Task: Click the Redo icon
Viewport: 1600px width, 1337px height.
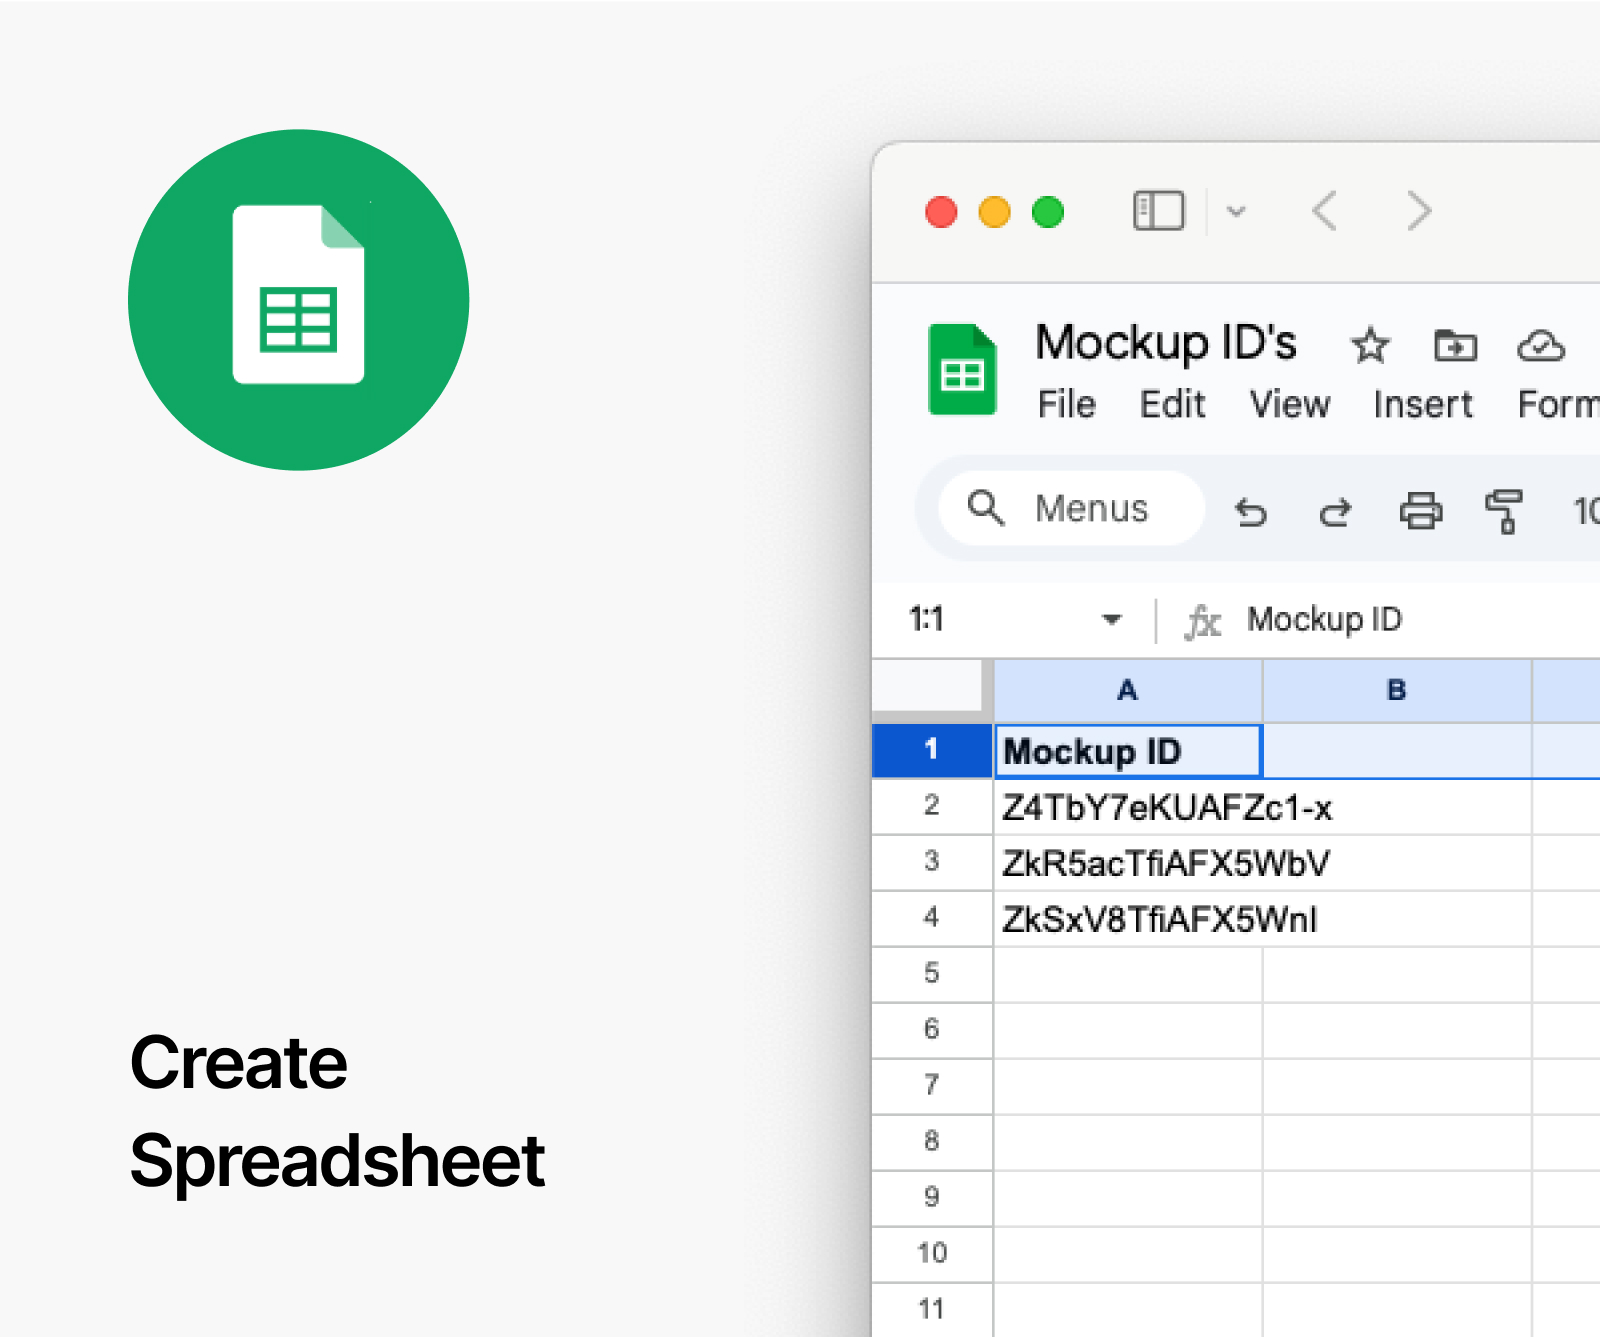Action: [1334, 512]
